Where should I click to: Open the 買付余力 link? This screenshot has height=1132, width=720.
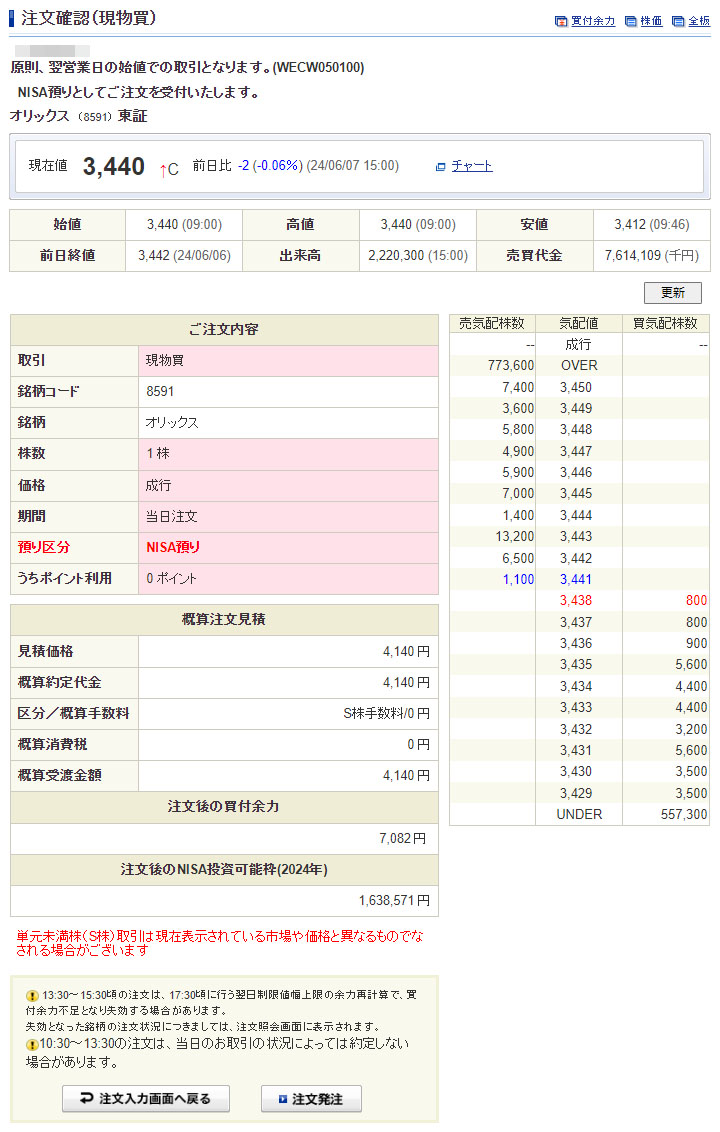(593, 21)
